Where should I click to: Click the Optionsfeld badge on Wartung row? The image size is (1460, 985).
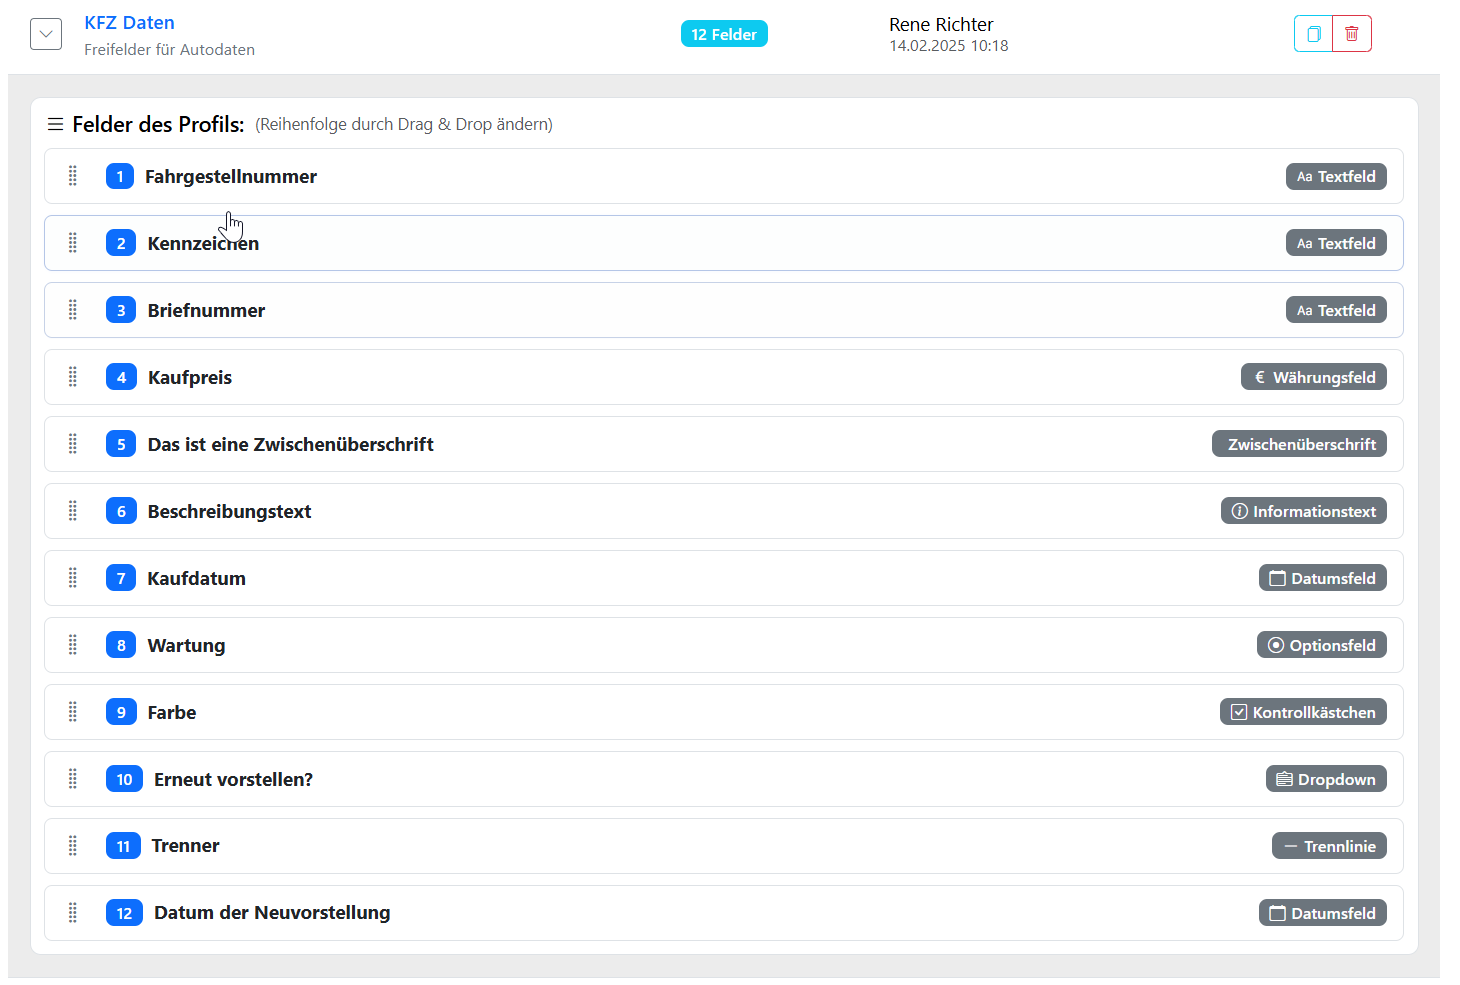coord(1321,645)
